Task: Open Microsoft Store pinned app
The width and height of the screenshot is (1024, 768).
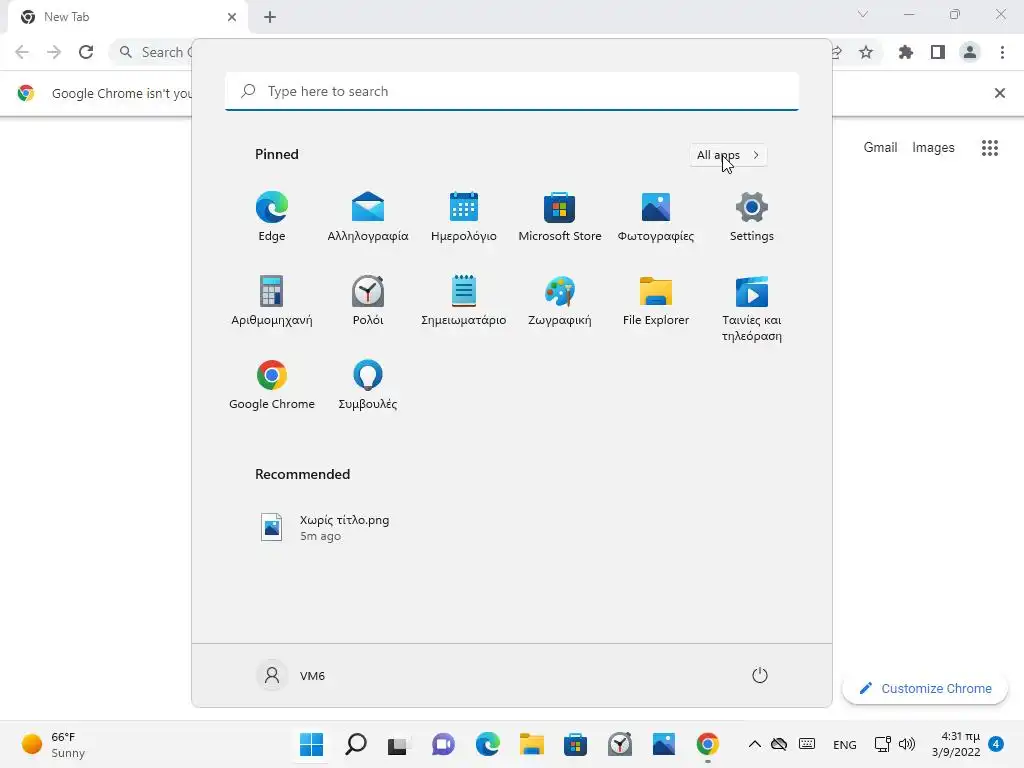Action: [x=560, y=217]
